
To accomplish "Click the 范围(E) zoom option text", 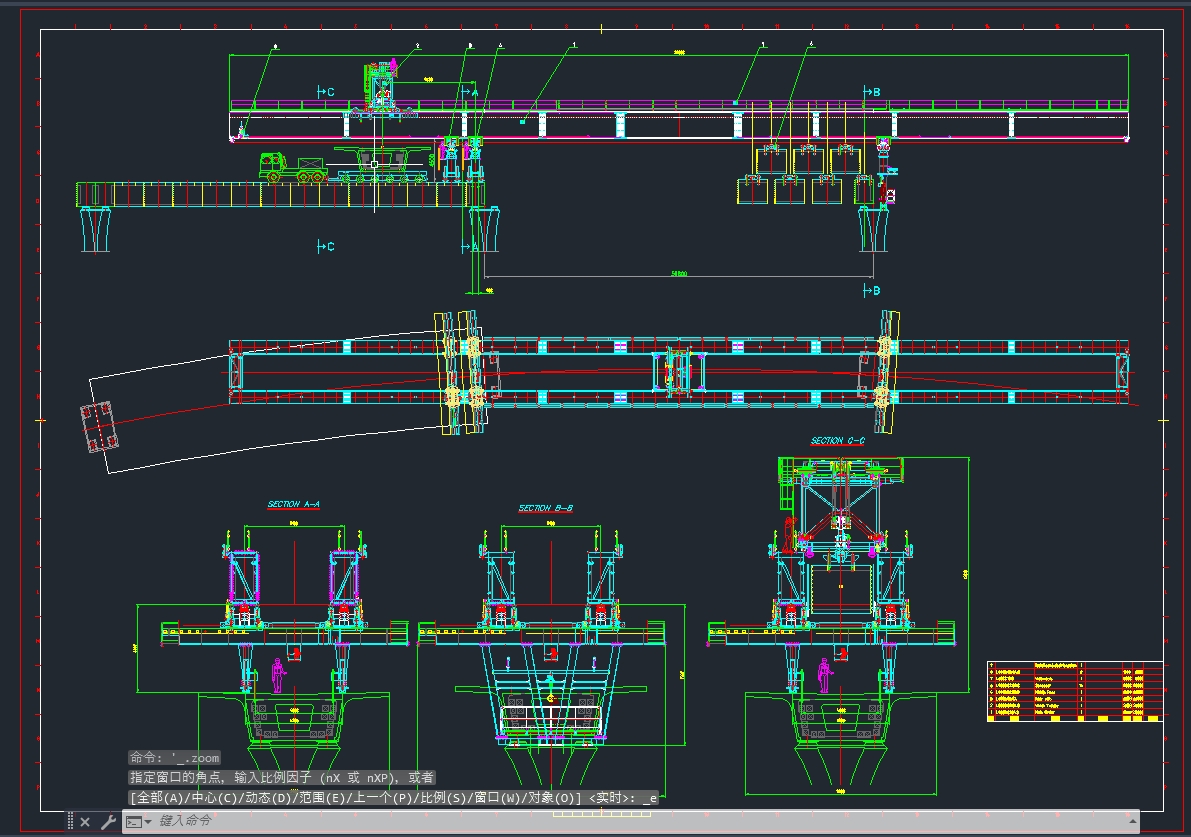I will pyautogui.click(x=321, y=798).
